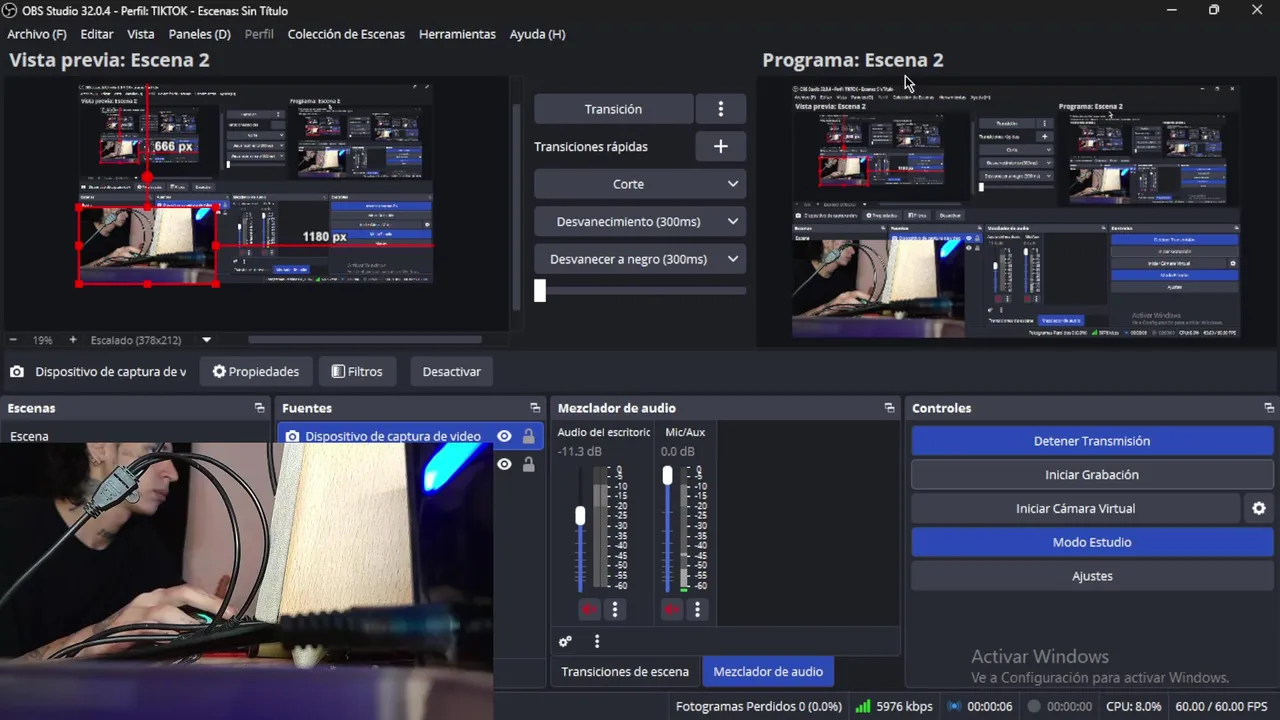This screenshot has height=720, width=1280.
Task: Open the Vista menu
Action: [x=141, y=34]
